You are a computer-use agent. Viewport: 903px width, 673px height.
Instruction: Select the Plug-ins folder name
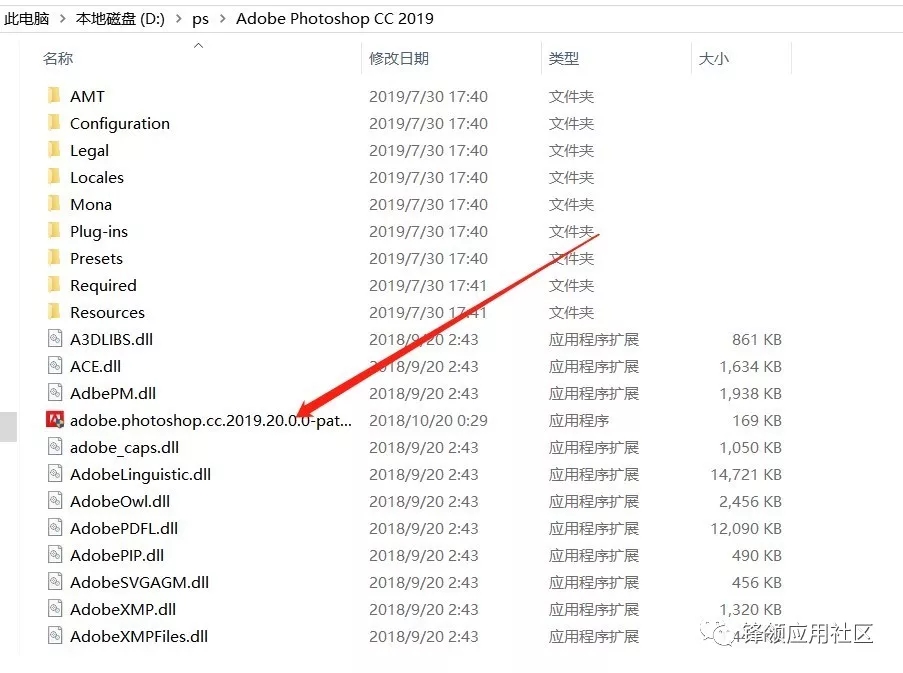tap(98, 231)
